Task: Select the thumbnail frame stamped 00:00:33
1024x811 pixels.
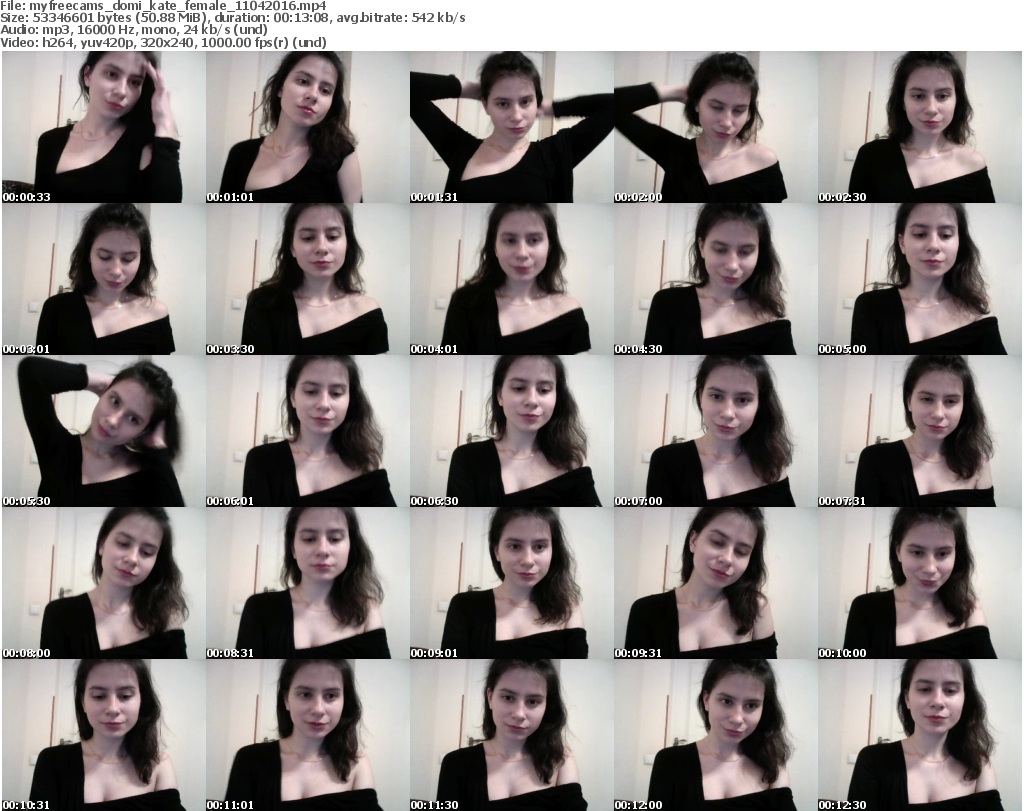Action: (103, 127)
